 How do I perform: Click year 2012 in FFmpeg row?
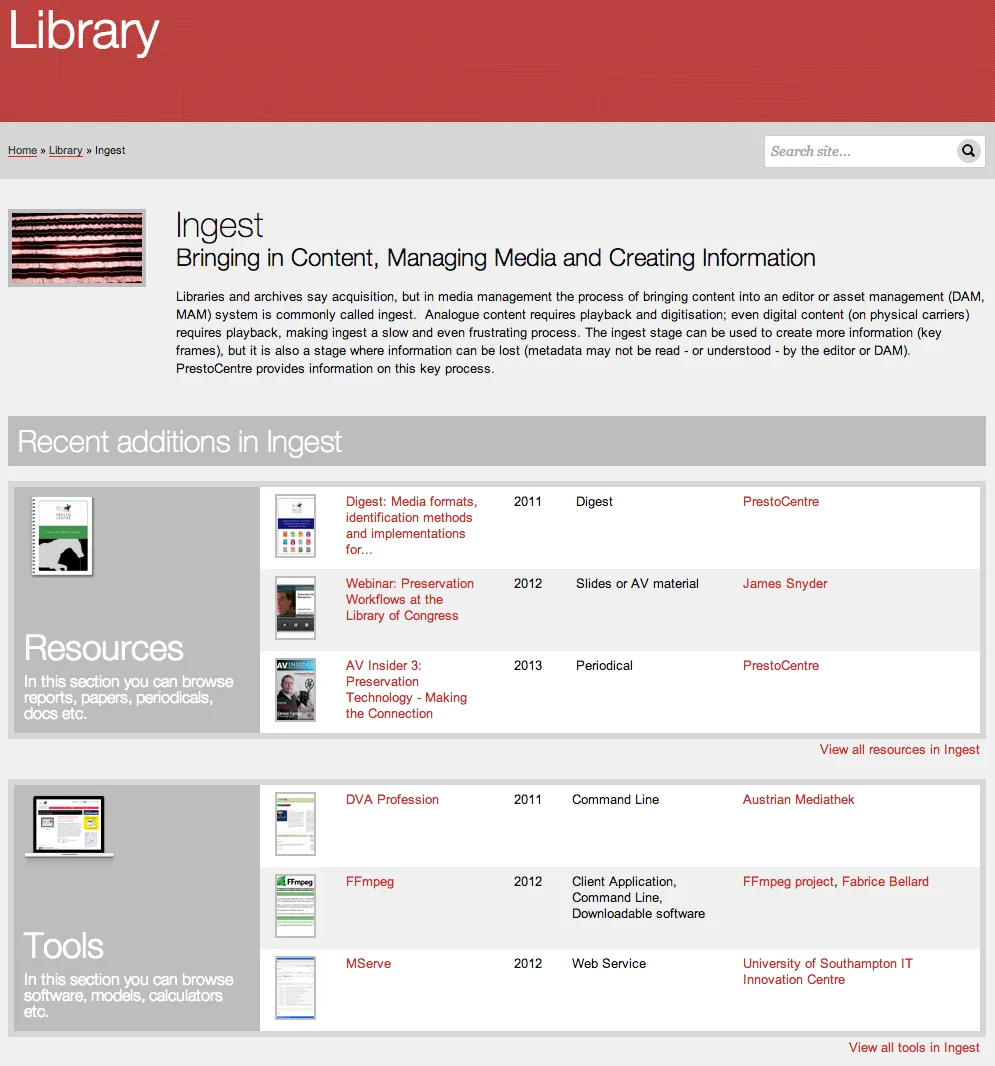point(527,882)
